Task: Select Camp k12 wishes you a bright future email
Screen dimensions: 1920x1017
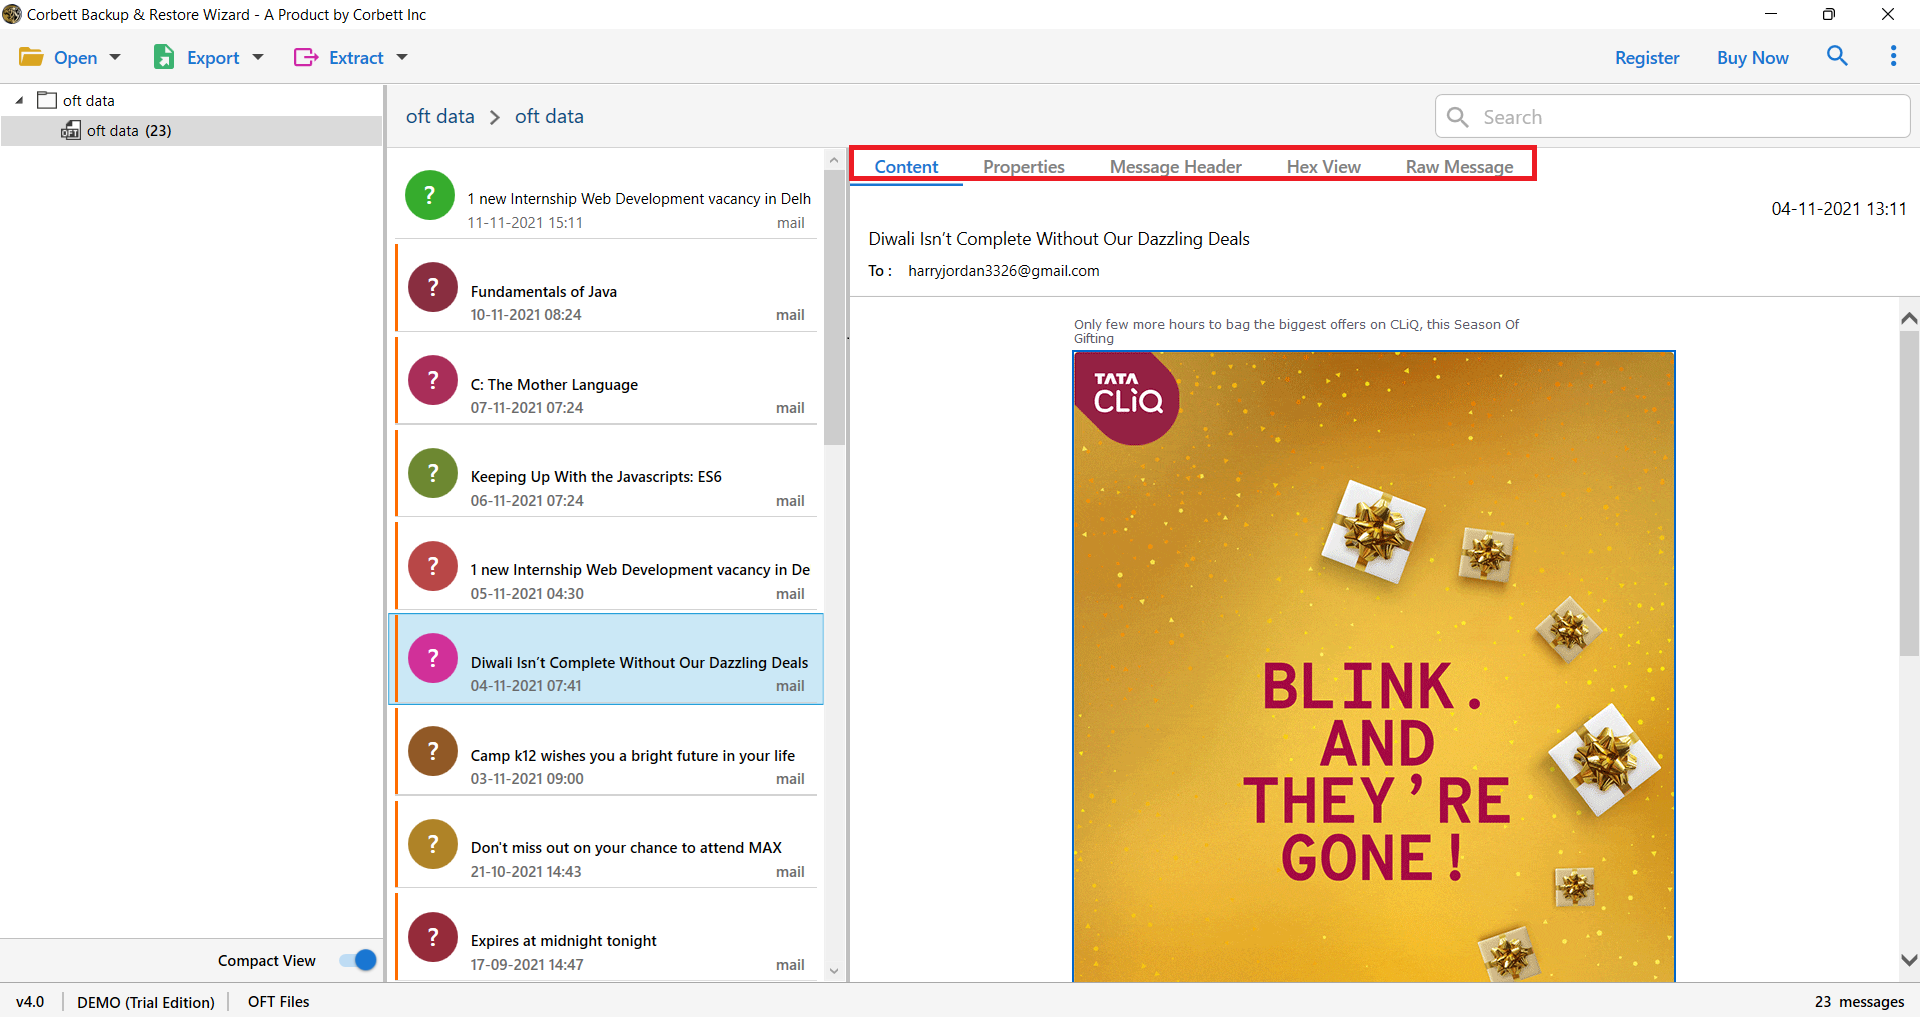Action: pyautogui.click(x=606, y=752)
